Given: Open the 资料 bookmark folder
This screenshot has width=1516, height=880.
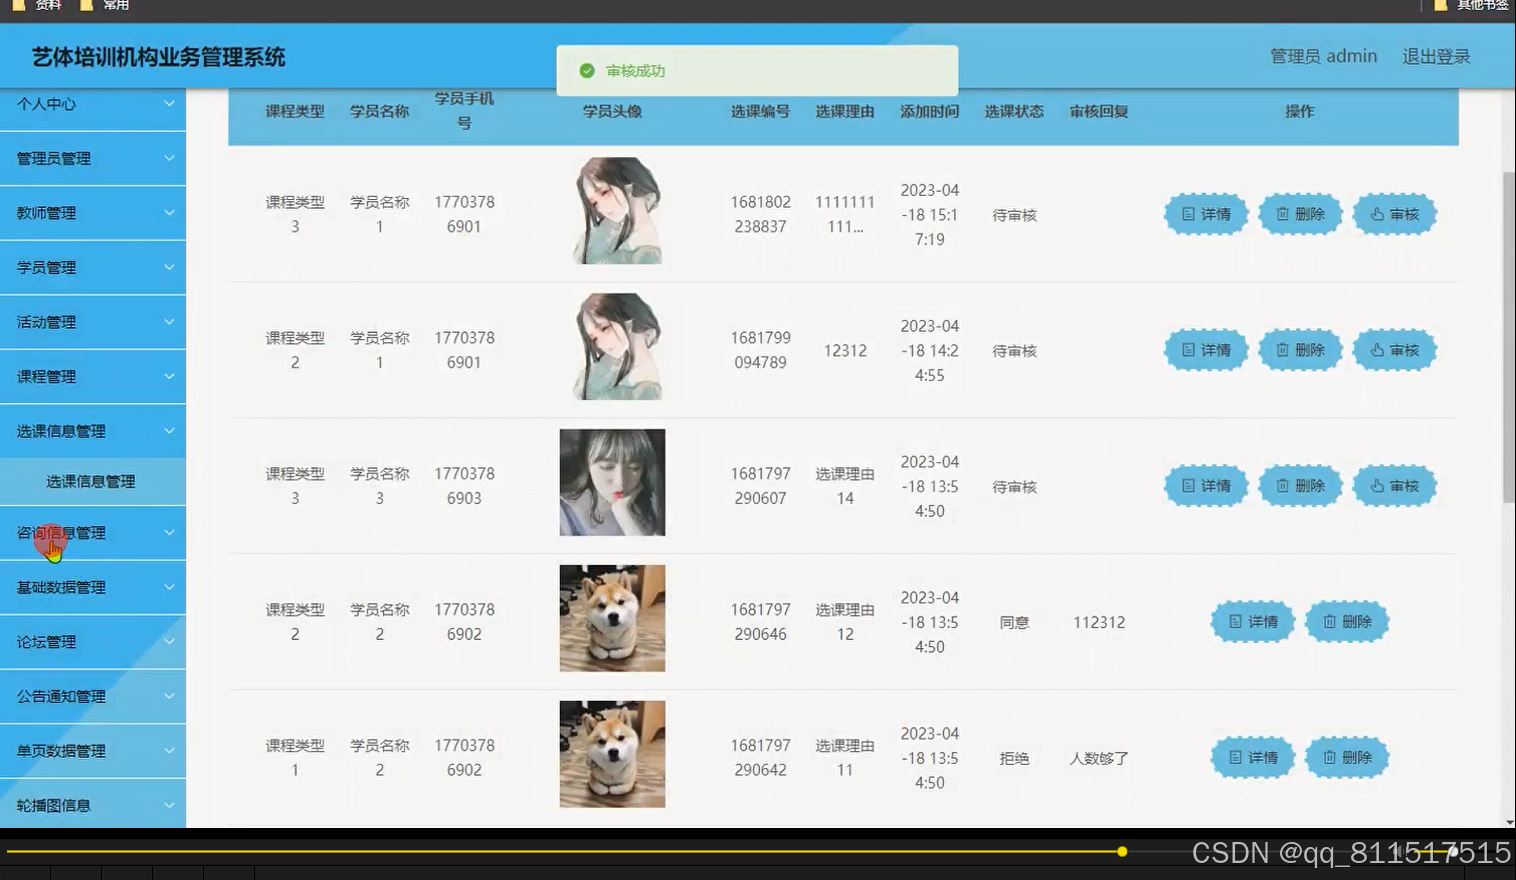Looking at the screenshot, I should [37, 5].
